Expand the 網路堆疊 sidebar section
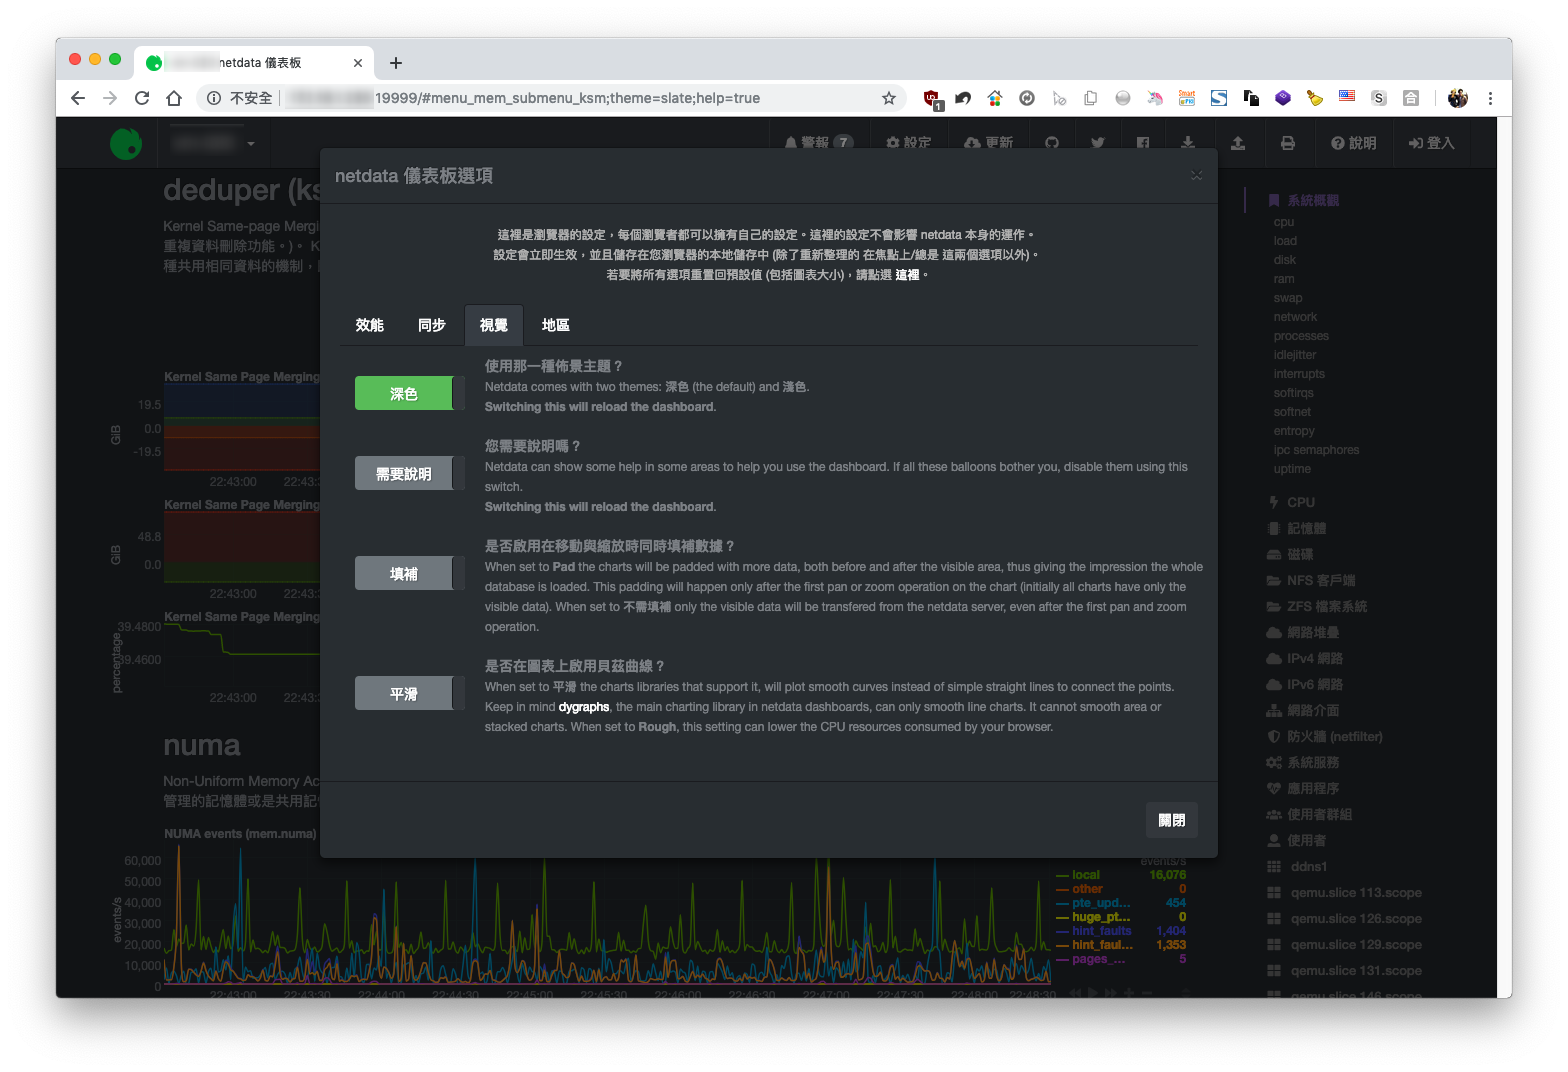This screenshot has height=1072, width=1568. 1302,632
